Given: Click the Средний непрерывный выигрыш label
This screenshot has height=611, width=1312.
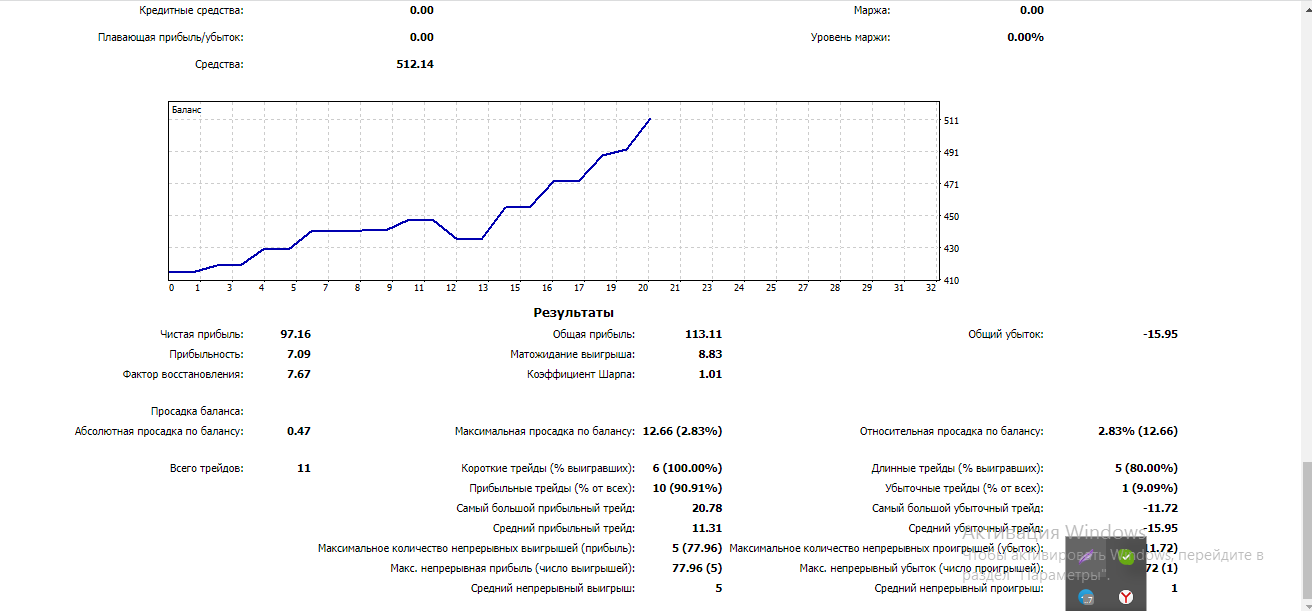Looking at the screenshot, I should coord(553,588).
